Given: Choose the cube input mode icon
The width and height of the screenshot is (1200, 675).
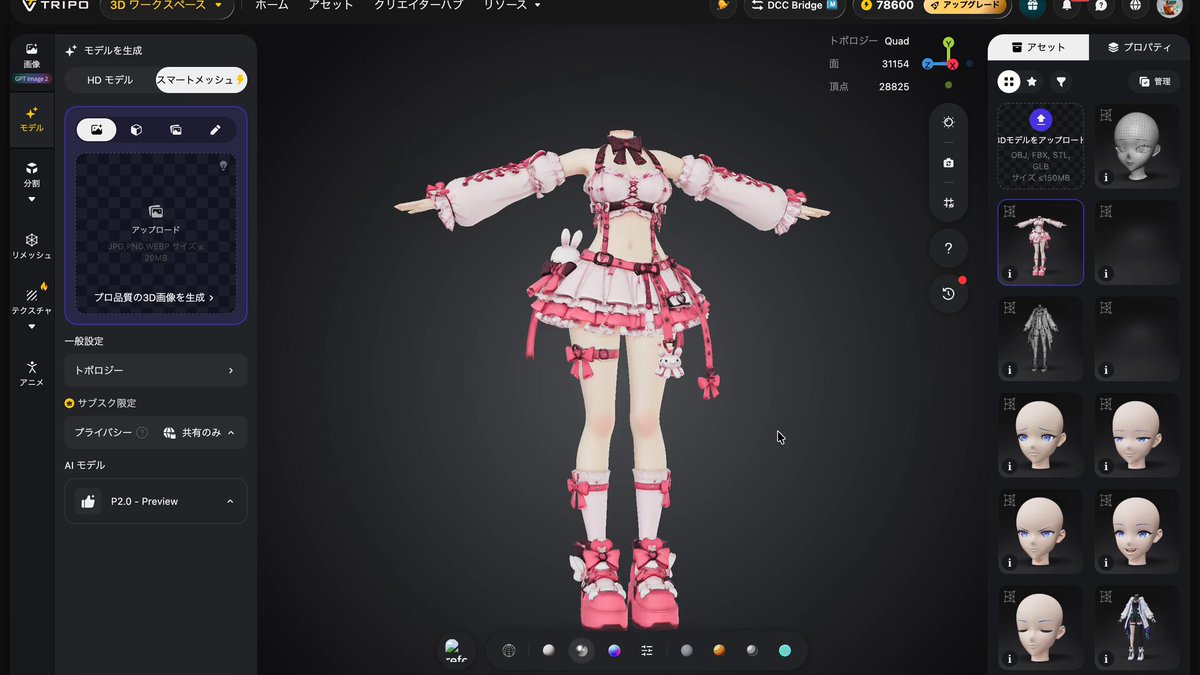Looking at the screenshot, I should [136, 129].
